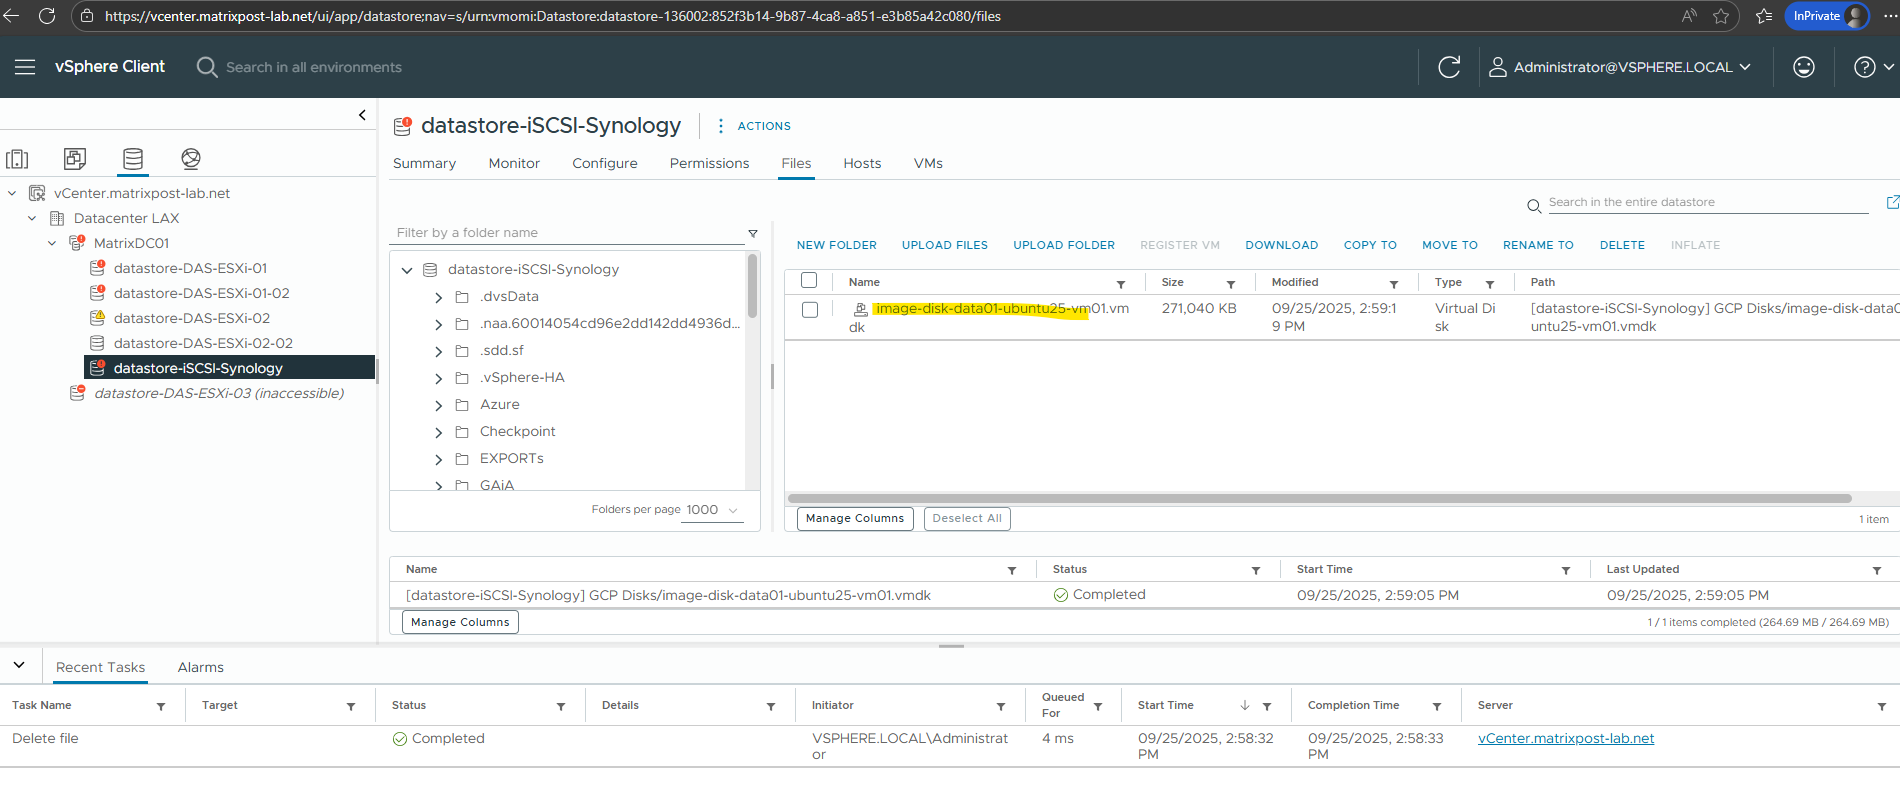This screenshot has height=810, width=1900.
Task: Switch to Networking inventory icon
Action: pos(191,159)
